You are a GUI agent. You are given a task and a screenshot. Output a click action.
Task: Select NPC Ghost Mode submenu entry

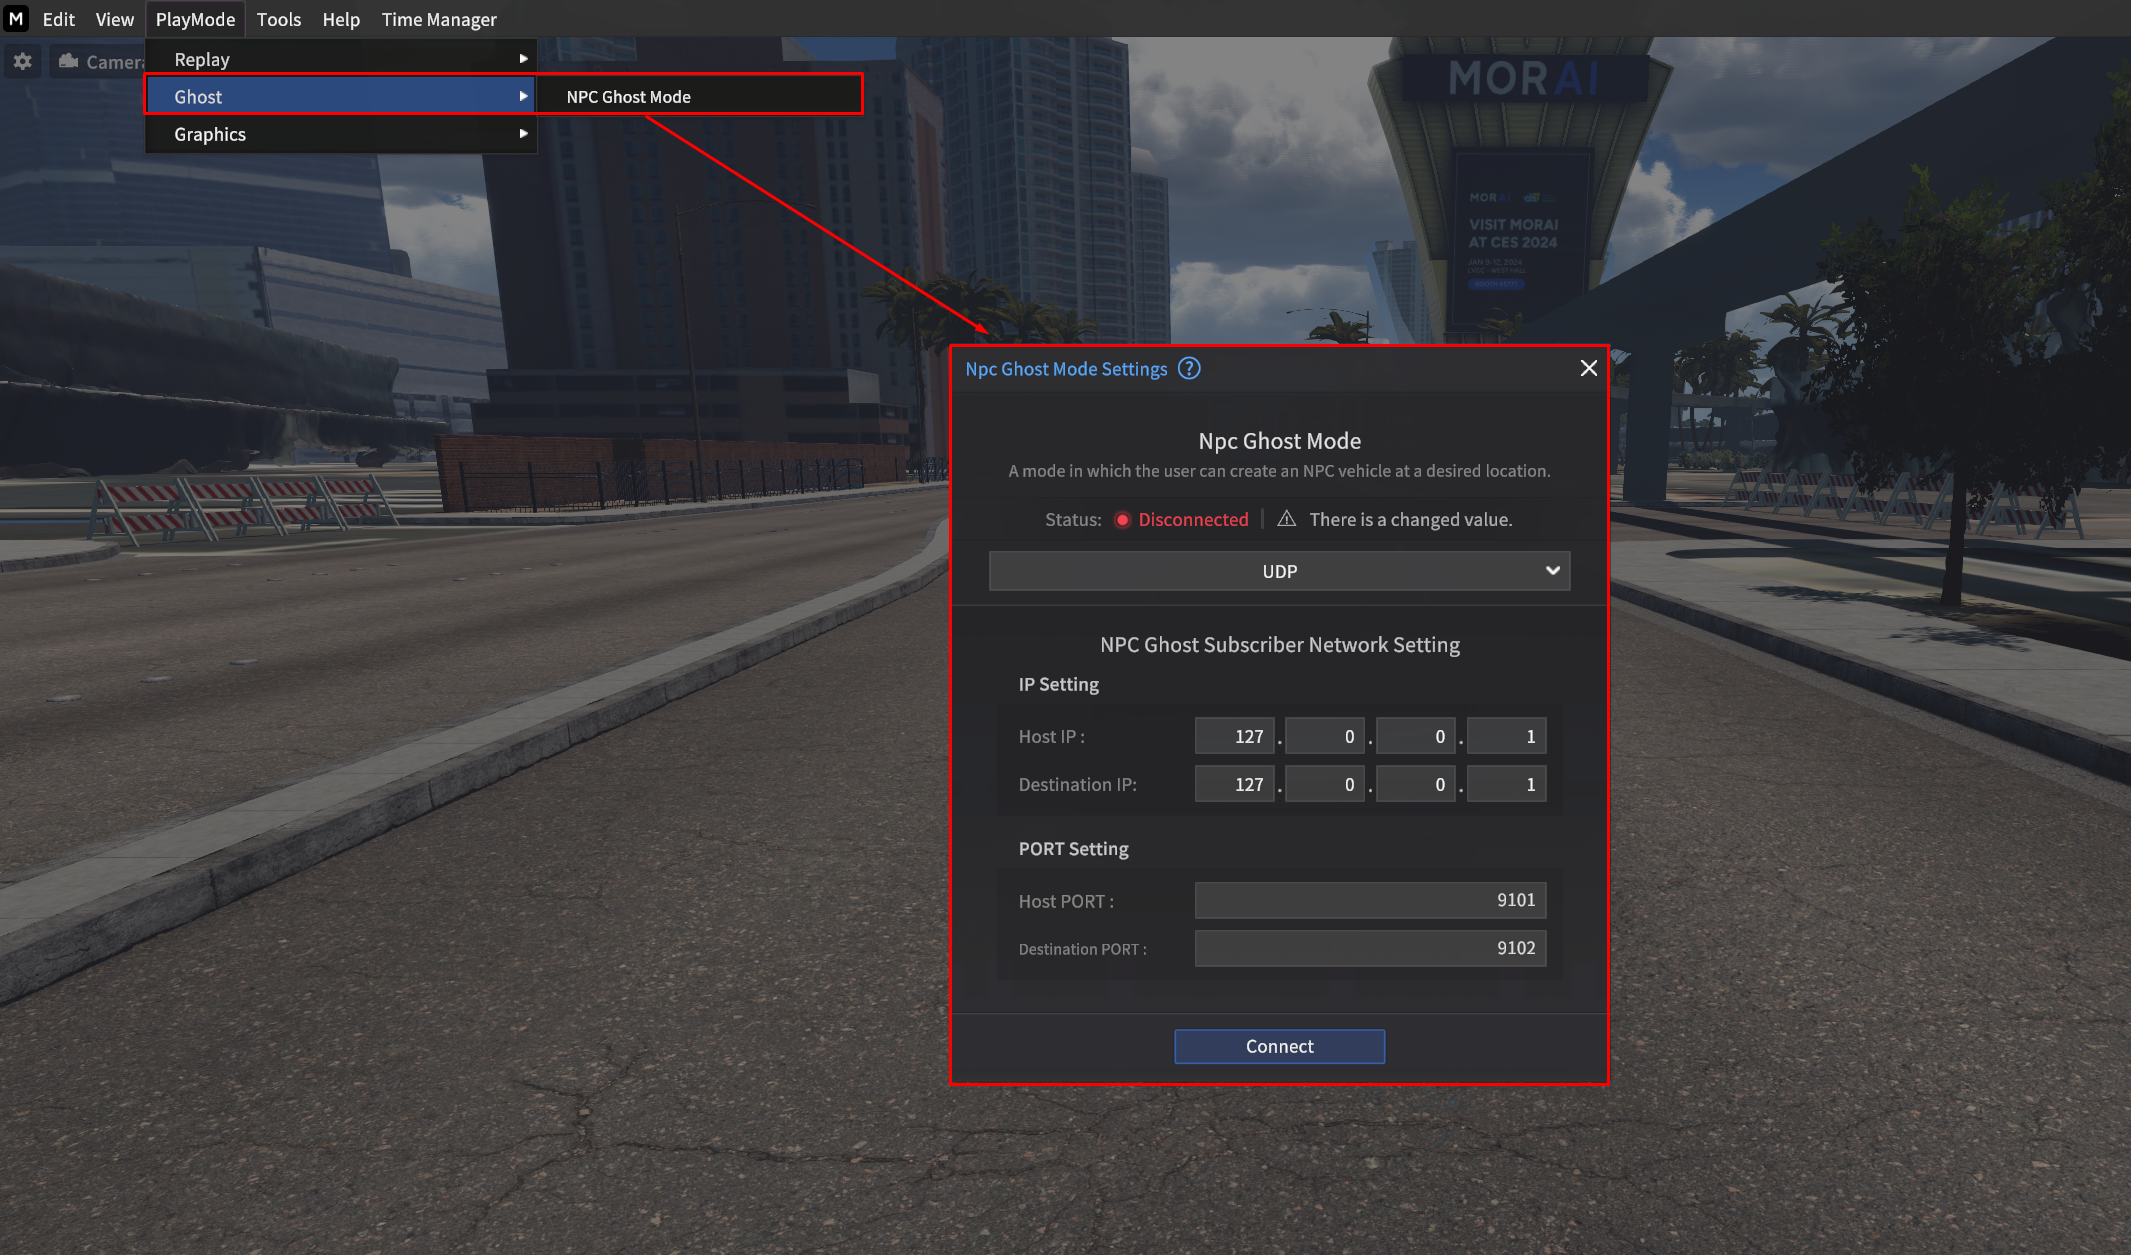click(629, 97)
